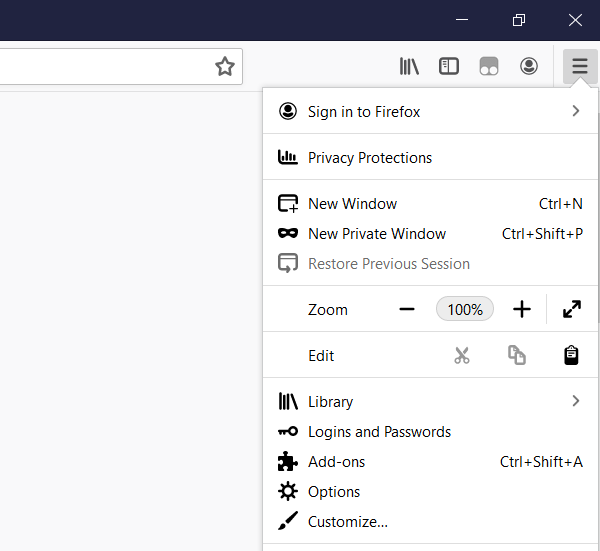The image size is (600, 551).
Task: Click the Edit label
Action: coord(321,356)
